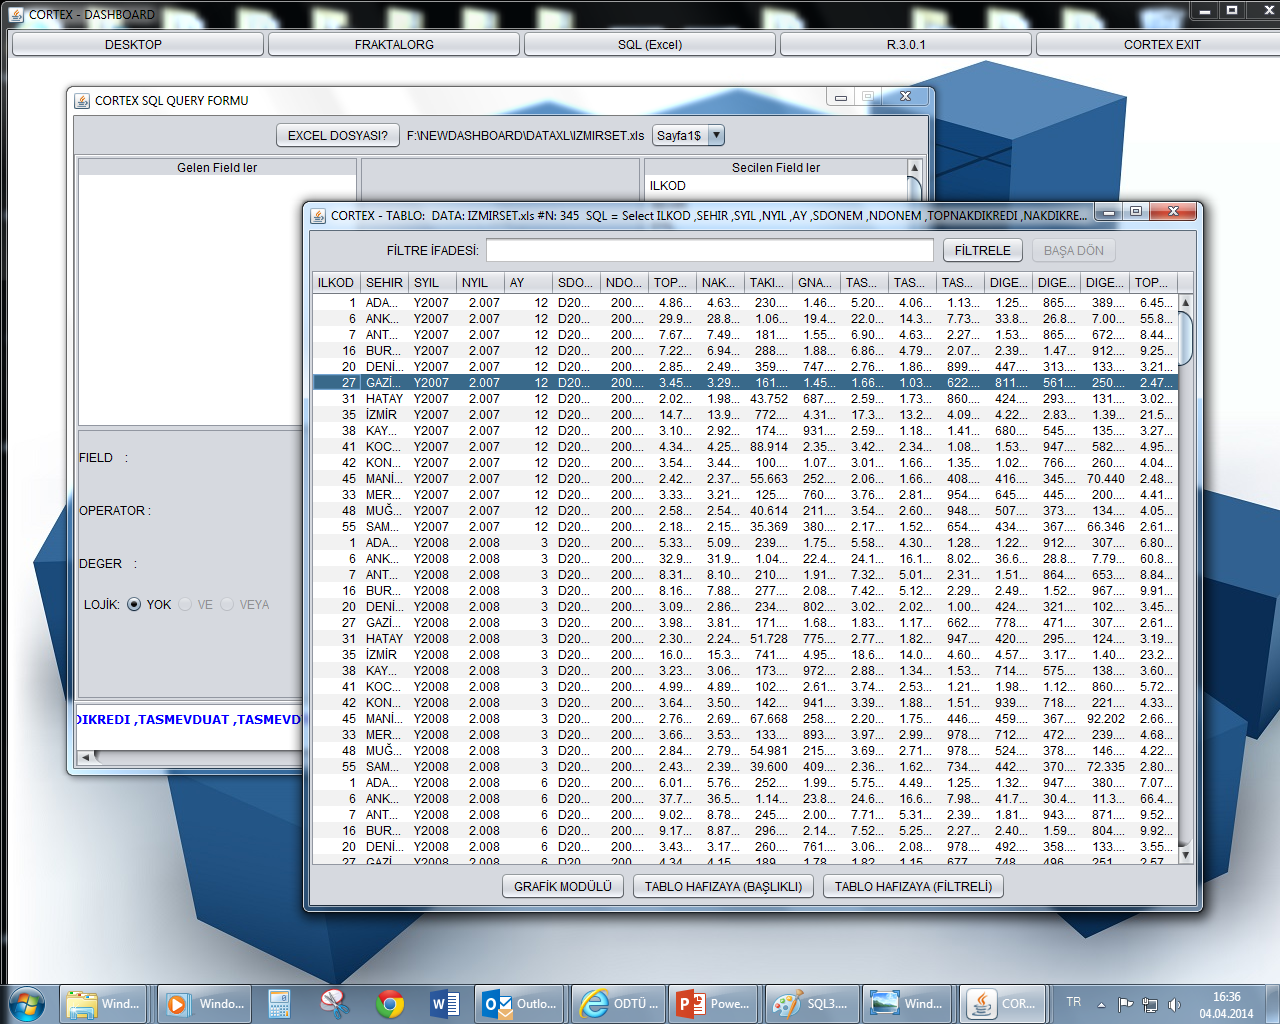The image size is (1284, 1024).
Task: Open the FRAKTALORG menu
Action: (394, 44)
